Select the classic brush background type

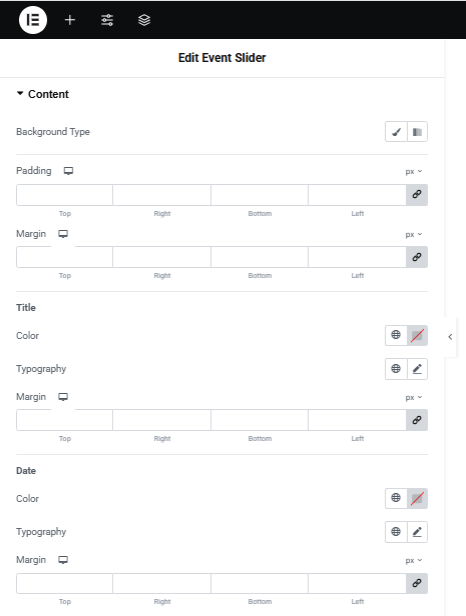pos(396,132)
